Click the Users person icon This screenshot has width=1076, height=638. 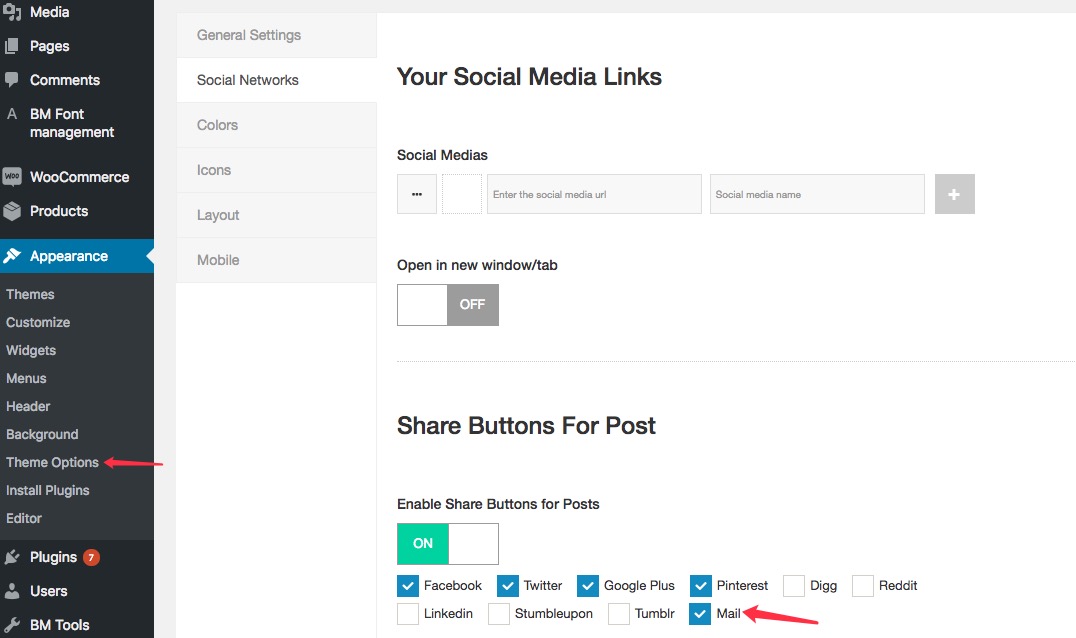[x=12, y=591]
